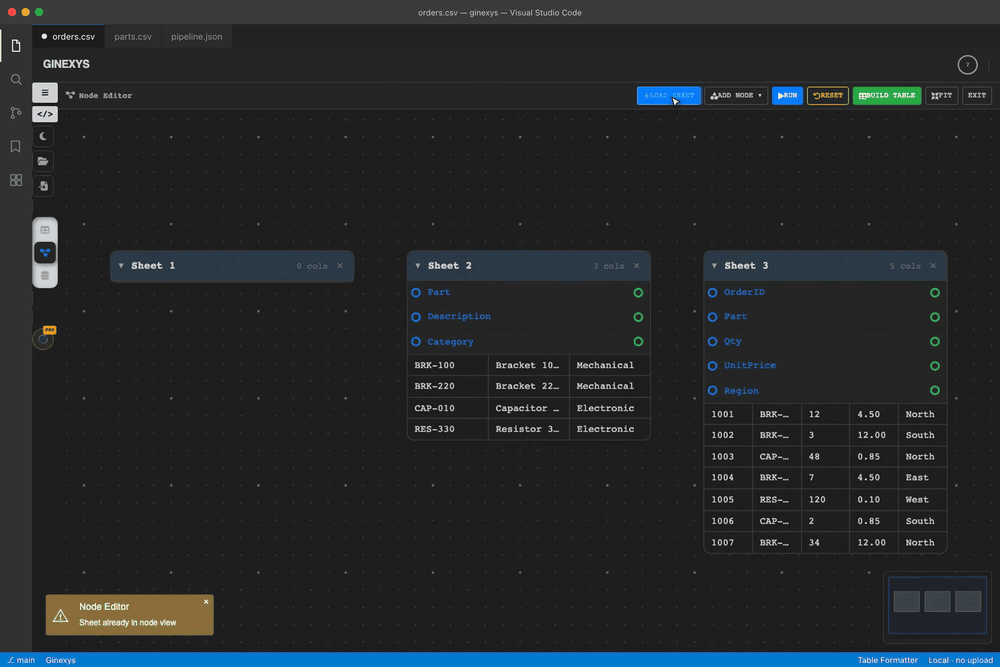Open the Source Control icon in activity bar
The height and width of the screenshot is (667, 1000).
click(16, 113)
